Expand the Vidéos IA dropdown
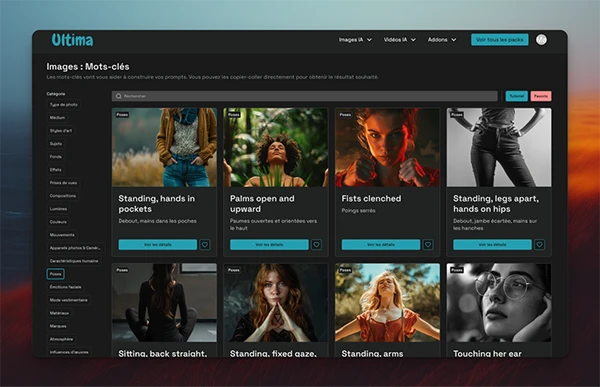600x387 pixels. [399, 40]
